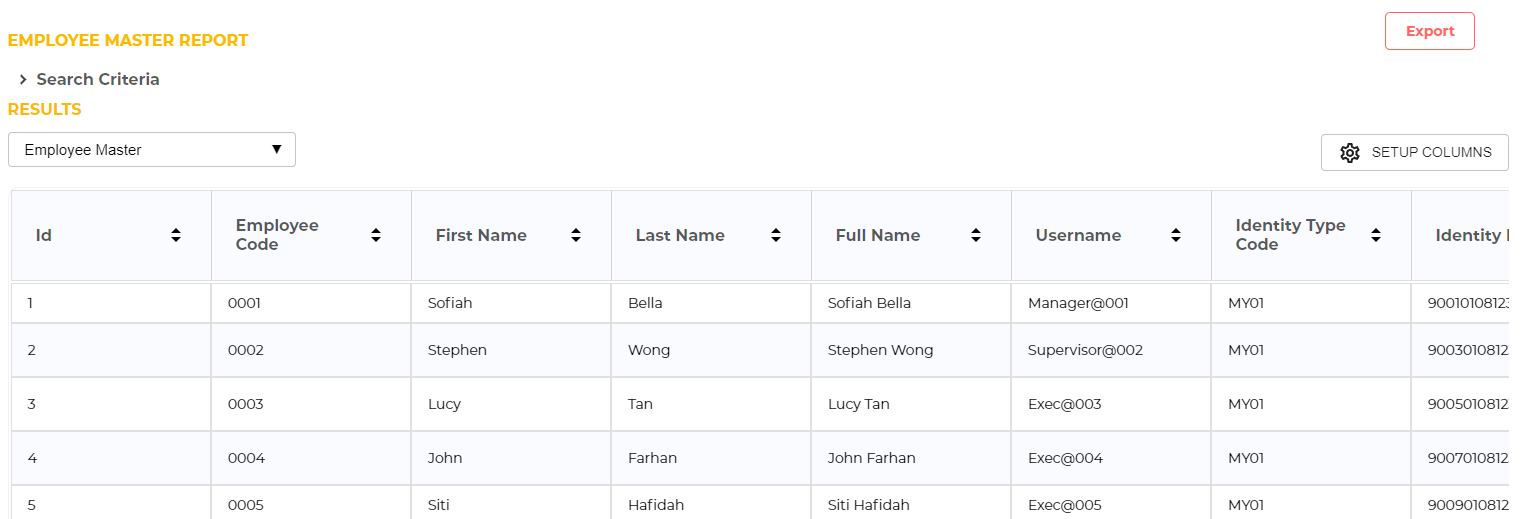Click the Search Criteria chevron arrow
This screenshot has height=519, width=1521.
tap(23, 79)
